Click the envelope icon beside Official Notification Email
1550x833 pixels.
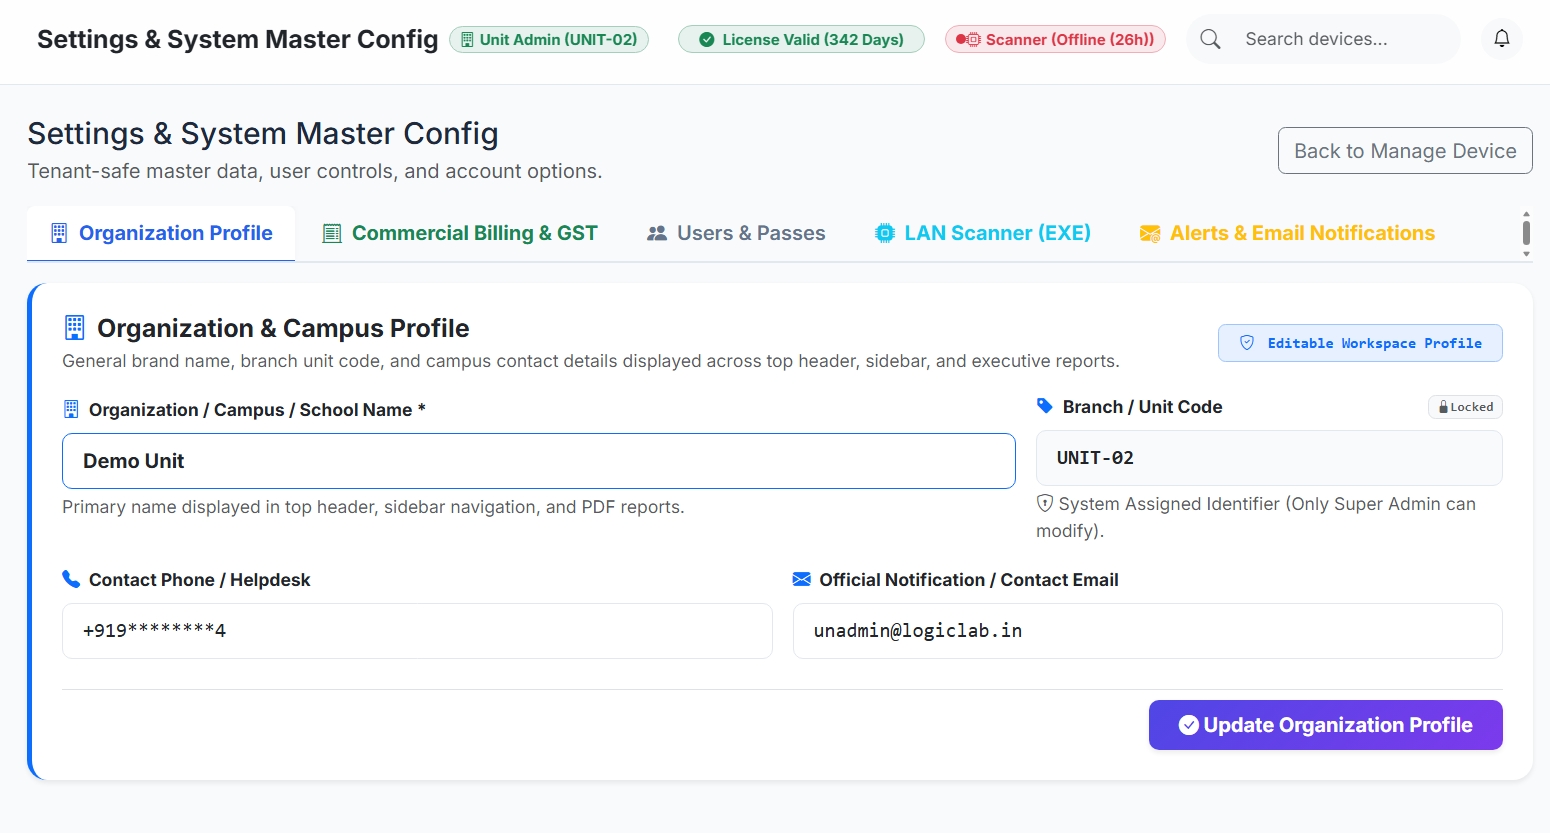pos(801,579)
